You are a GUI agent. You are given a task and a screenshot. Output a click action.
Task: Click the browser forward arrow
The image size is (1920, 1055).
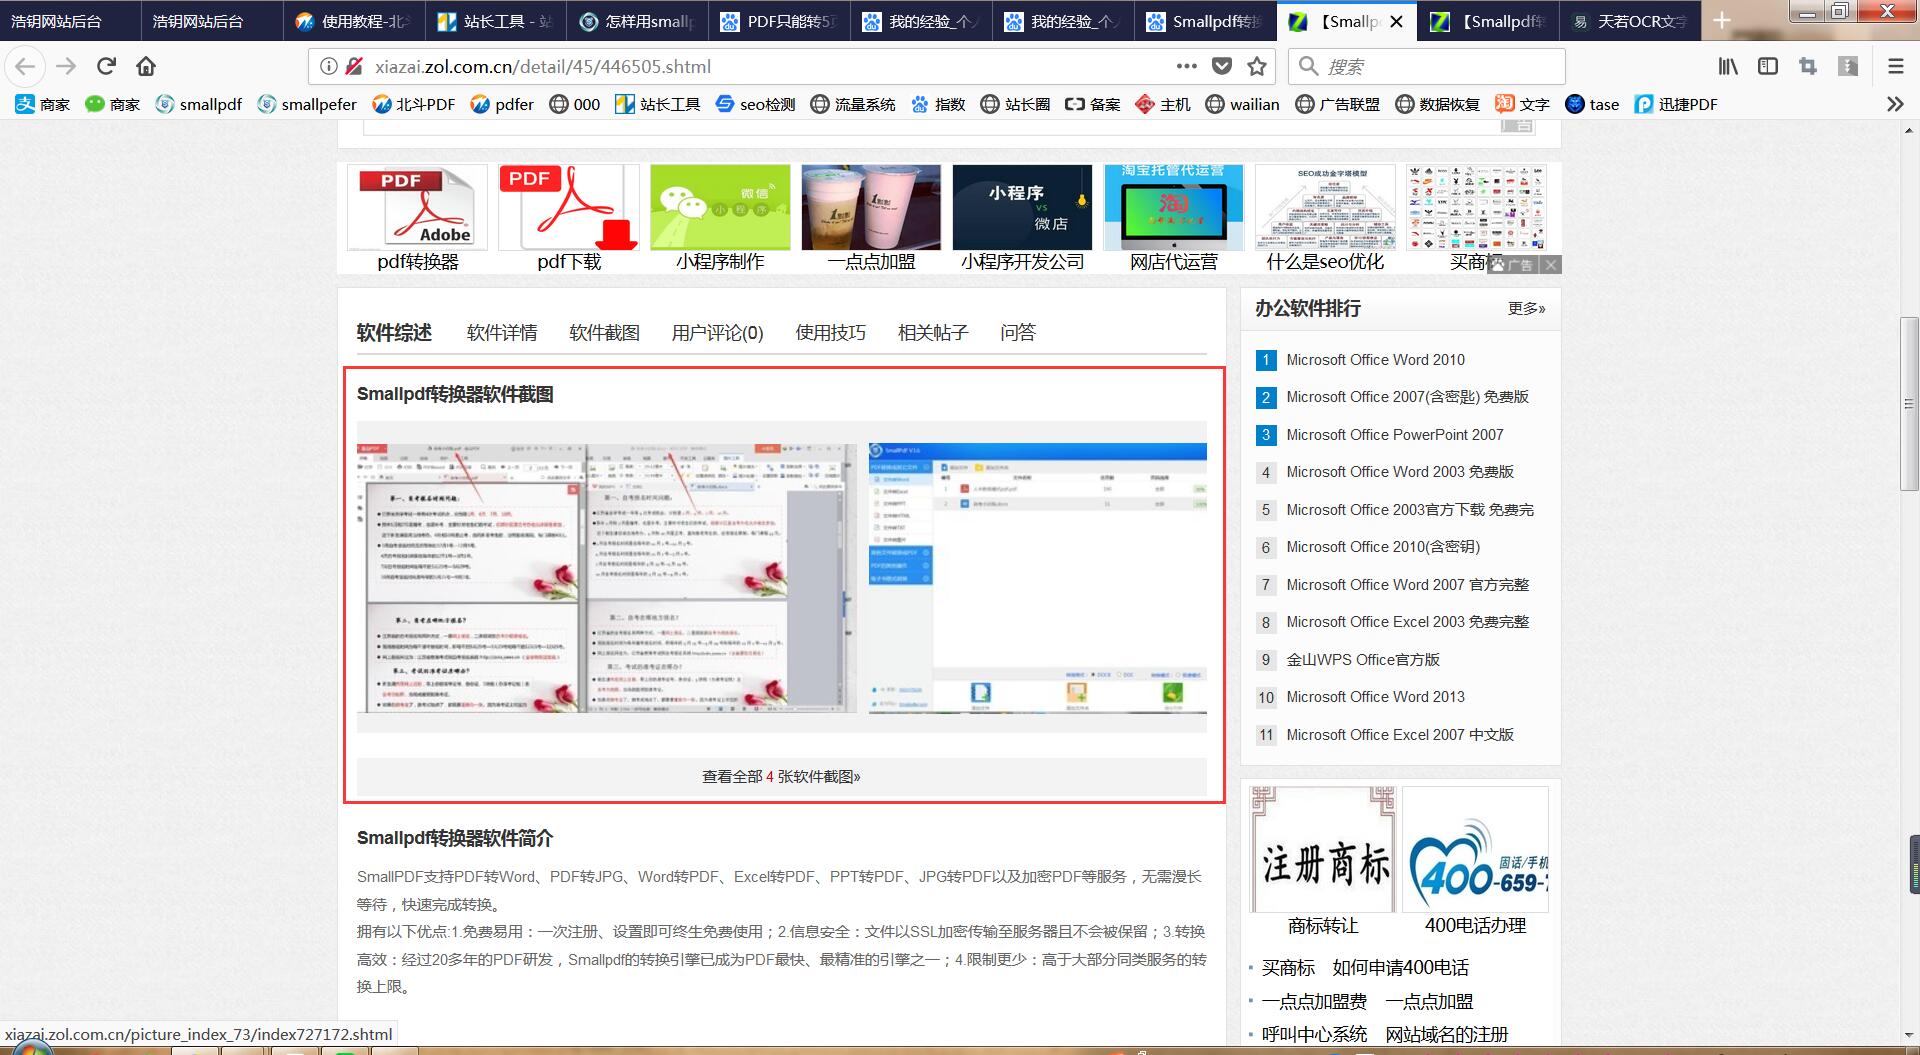click(x=66, y=66)
